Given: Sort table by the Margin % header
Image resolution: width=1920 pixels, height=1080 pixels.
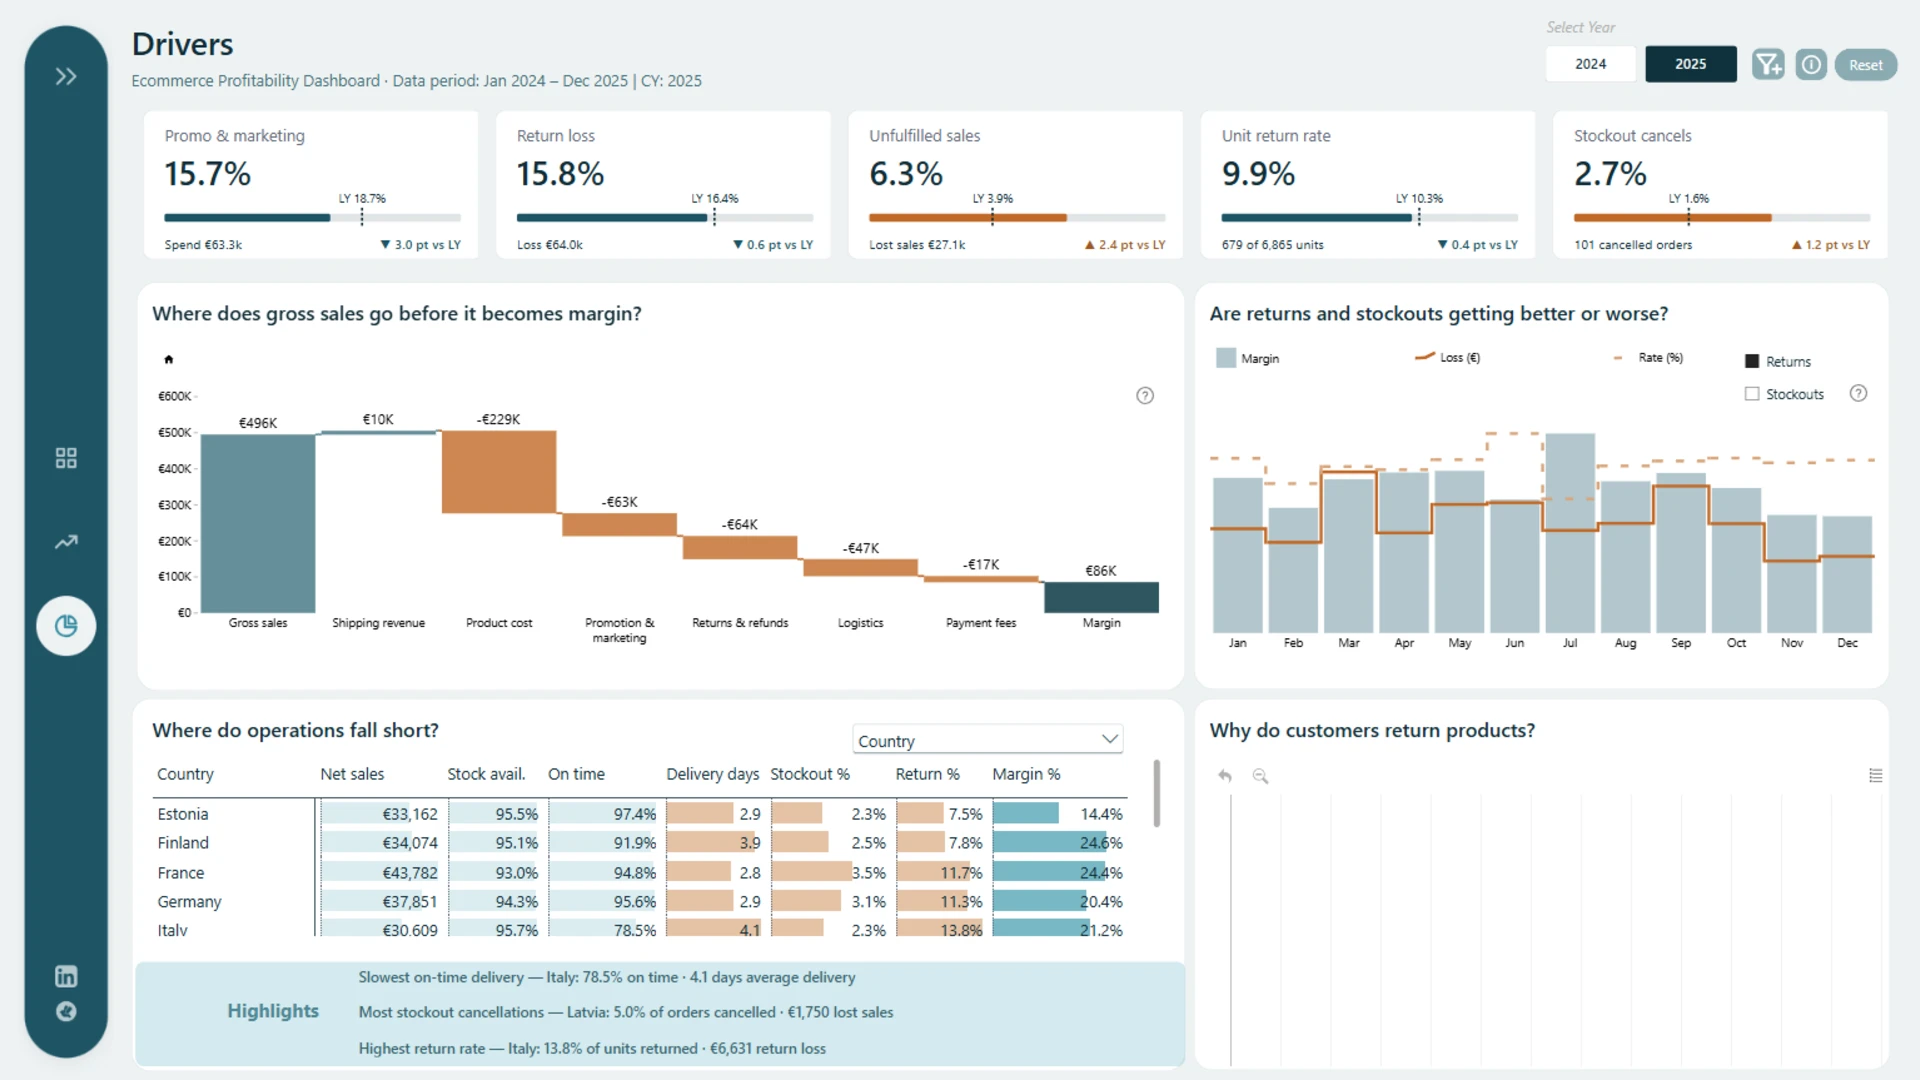Looking at the screenshot, I should click(x=1026, y=774).
